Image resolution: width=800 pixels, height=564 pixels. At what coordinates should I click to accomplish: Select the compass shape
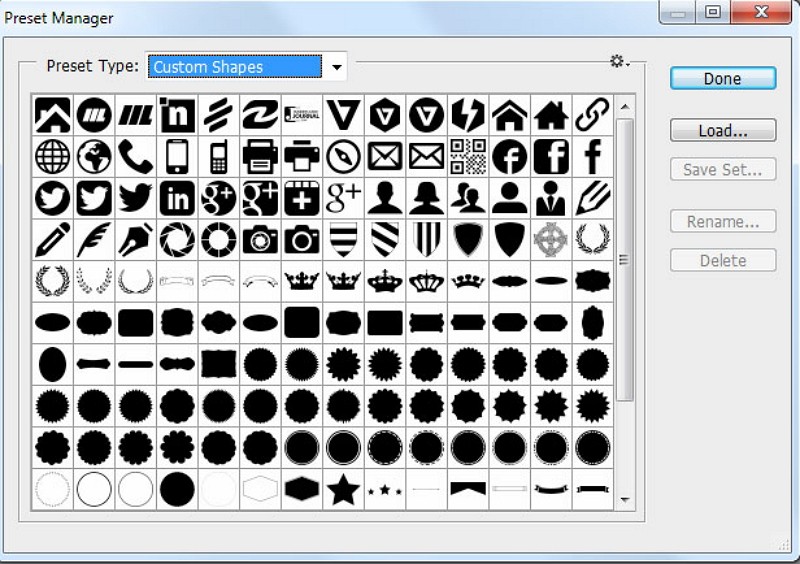(x=343, y=157)
